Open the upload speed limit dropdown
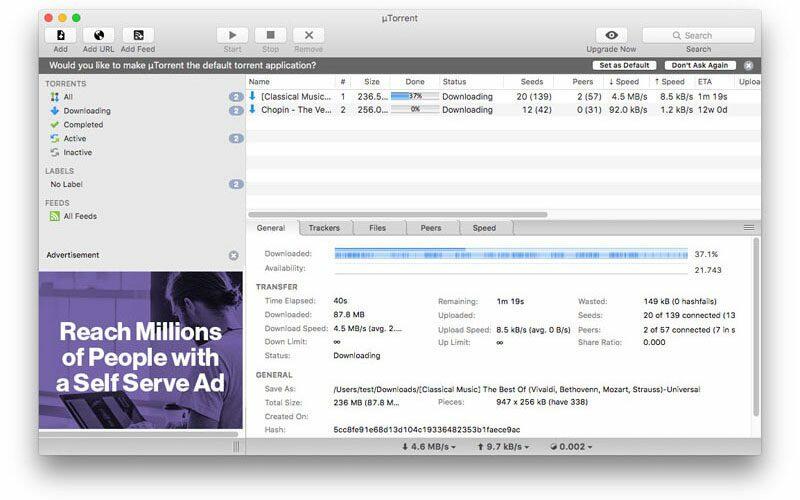This screenshot has height=500, width=800. (x=503, y=446)
